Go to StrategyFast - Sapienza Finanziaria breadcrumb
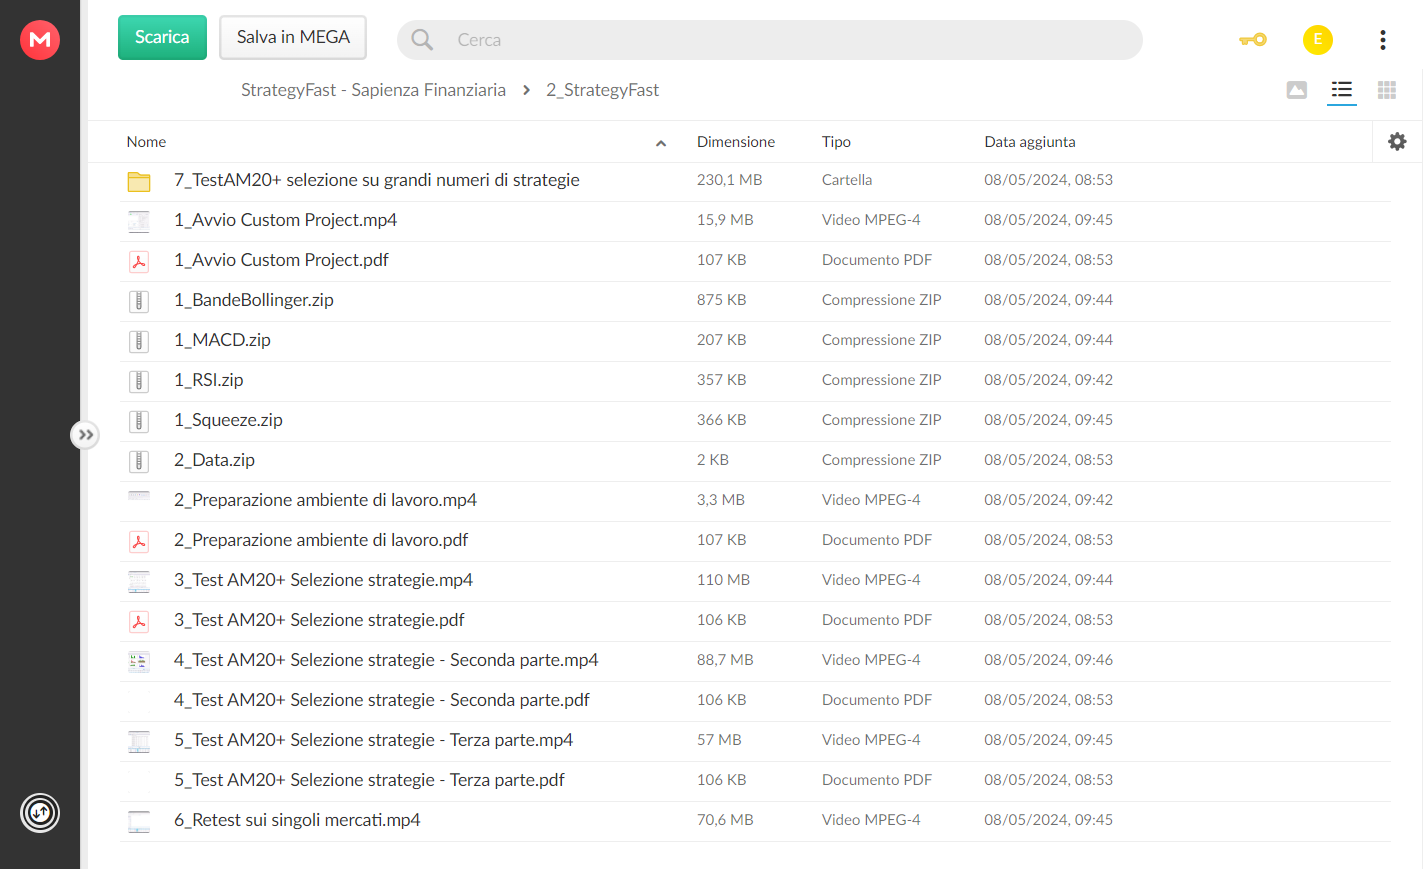 tap(373, 90)
